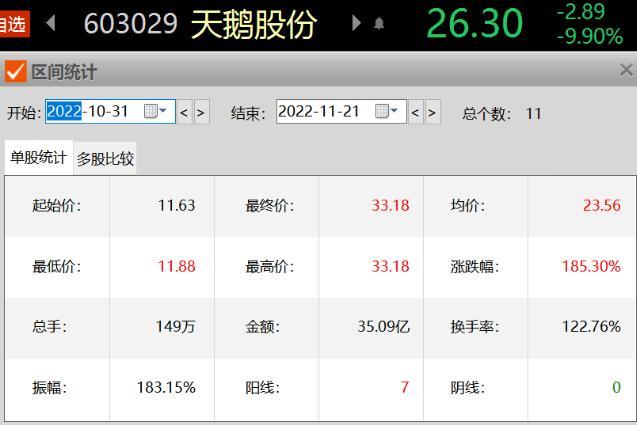Open the start date calendar dropdown

[x=156, y=112]
